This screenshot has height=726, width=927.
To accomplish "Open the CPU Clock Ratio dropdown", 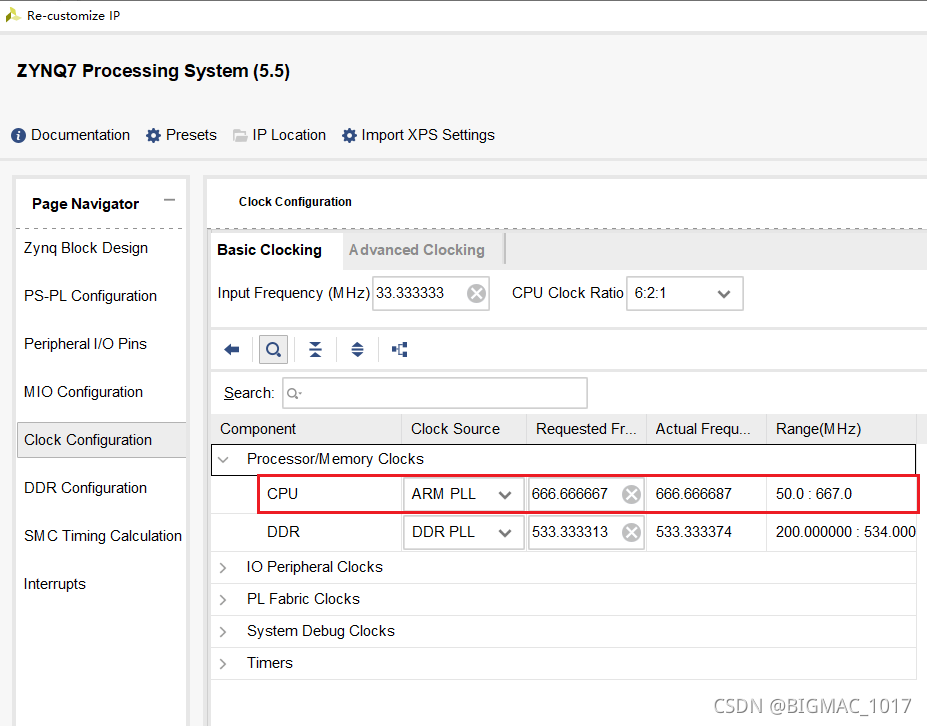I will click(x=685, y=293).
